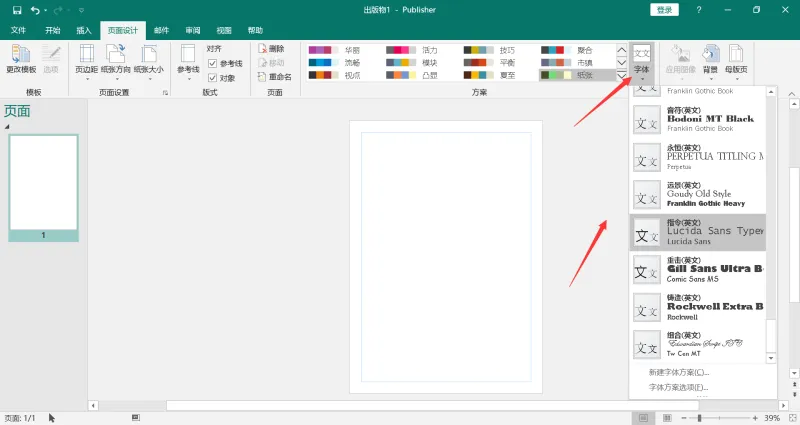Switch to single page view icon
Image resolution: width=800 pixels, height=425 pixels.
pos(643,418)
